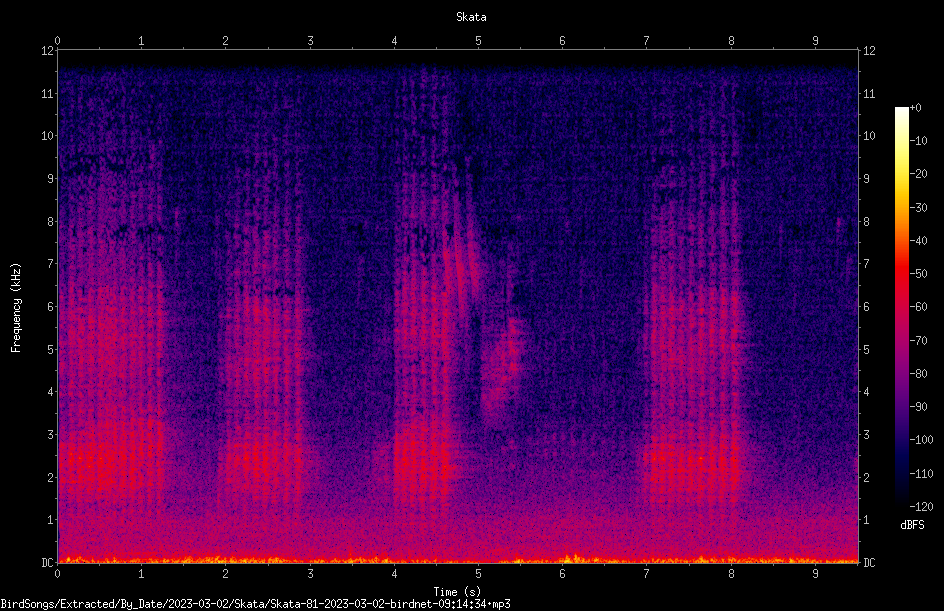Click the 1 second bottom axis tick
Screen dimensions: 944x611
pyautogui.click(x=141, y=574)
